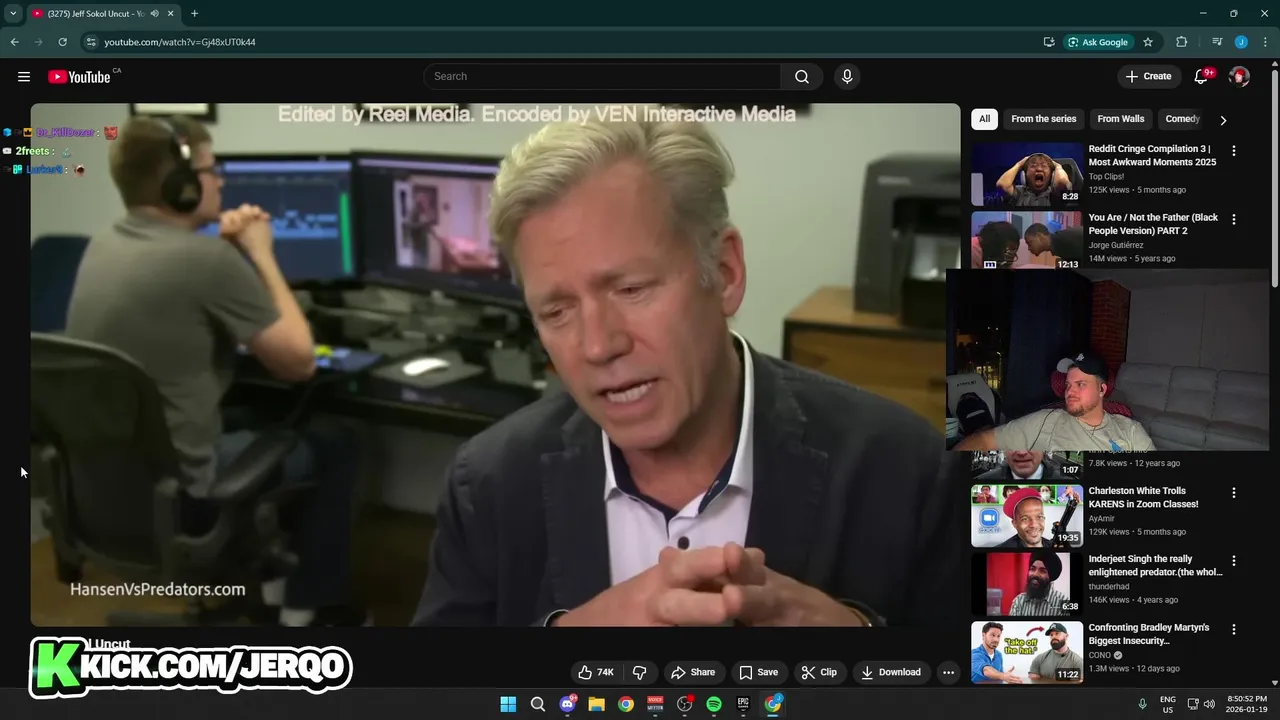Save the video to a playlist
This screenshot has width=1280, height=720.
click(x=758, y=672)
